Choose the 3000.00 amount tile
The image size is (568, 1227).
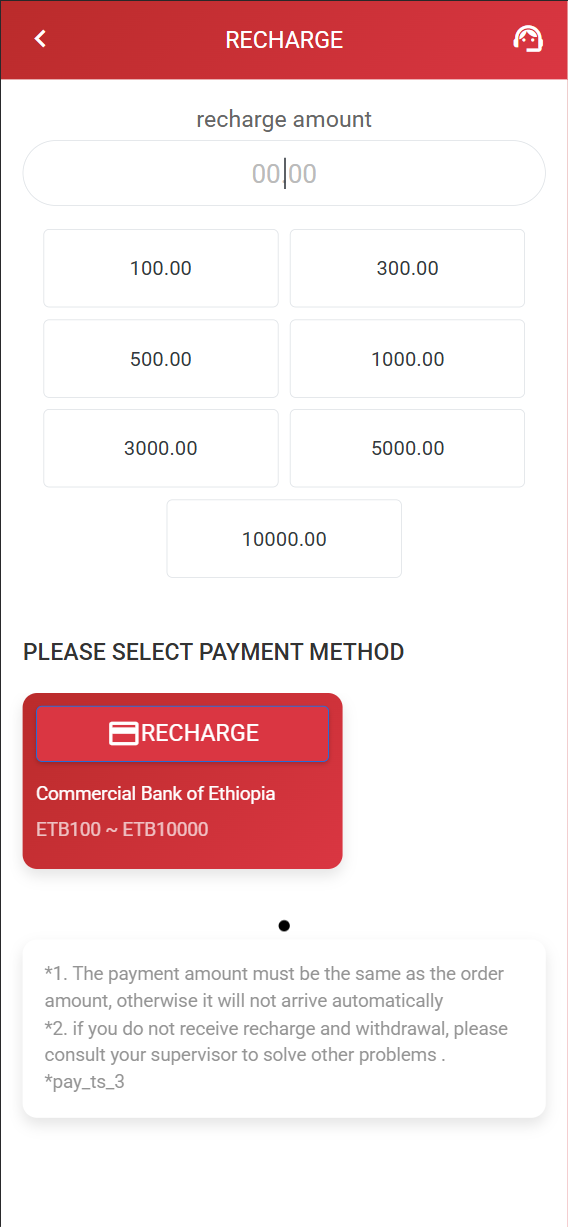click(x=161, y=448)
